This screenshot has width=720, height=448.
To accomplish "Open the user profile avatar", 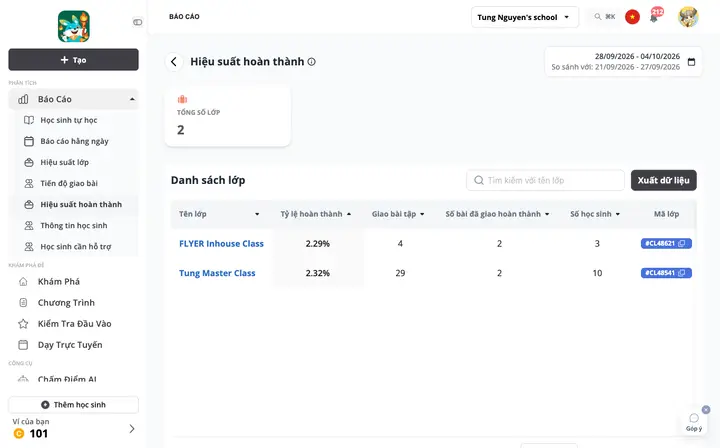I will coord(688,17).
